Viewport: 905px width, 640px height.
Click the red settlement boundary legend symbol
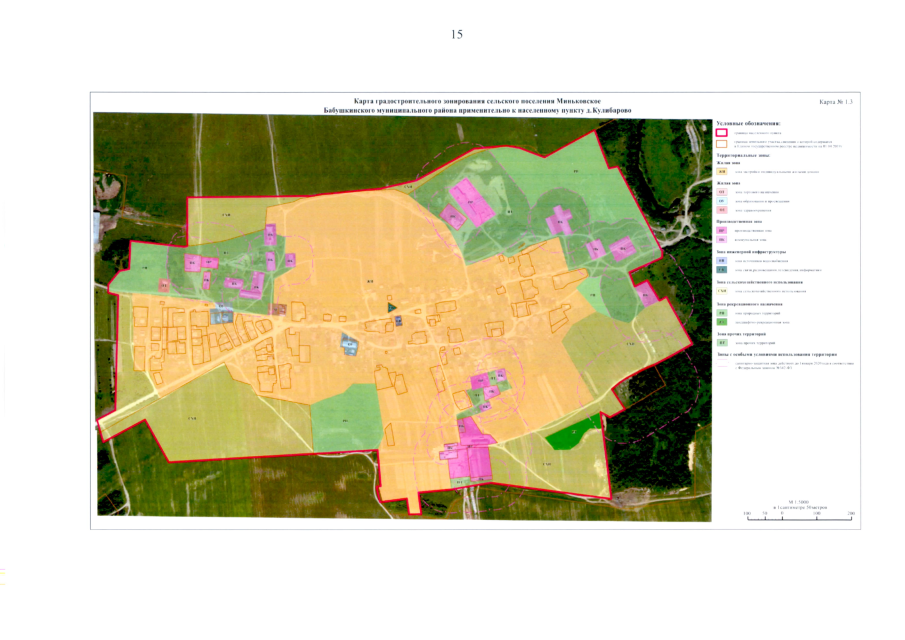pos(723,133)
